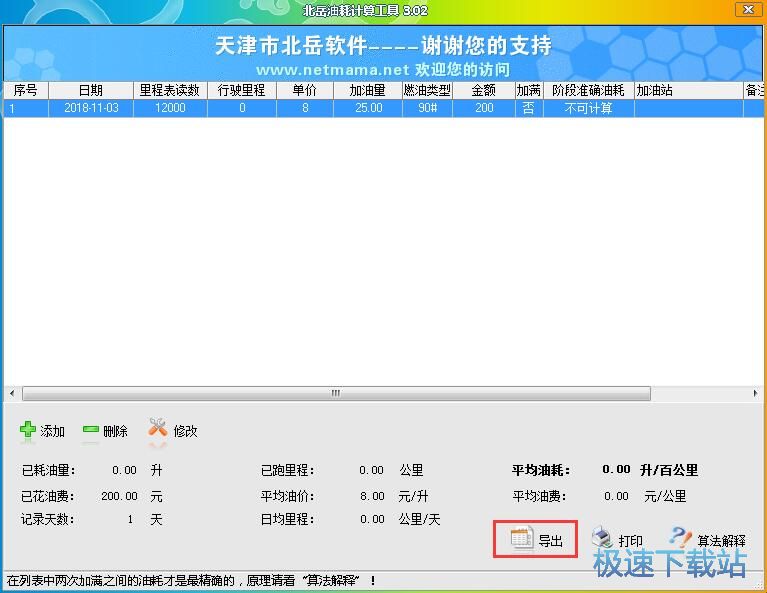This screenshot has width=767, height=593.
Task: Sort by 日期 column header
Action: [x=91, y=90]
